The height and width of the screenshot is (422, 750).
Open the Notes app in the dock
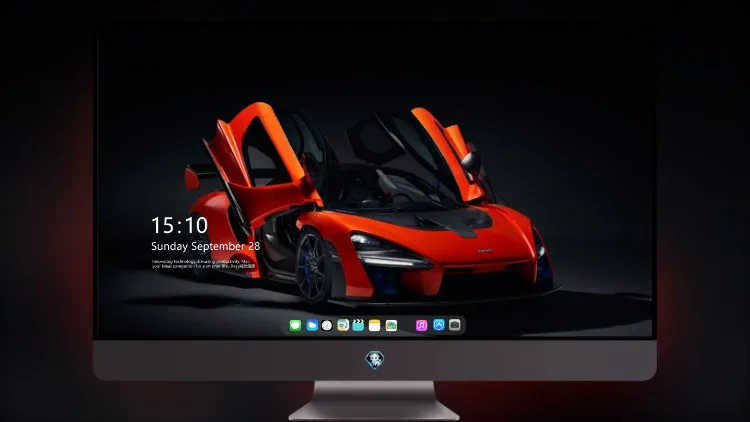pyautogui.click(x=375, y=325)
